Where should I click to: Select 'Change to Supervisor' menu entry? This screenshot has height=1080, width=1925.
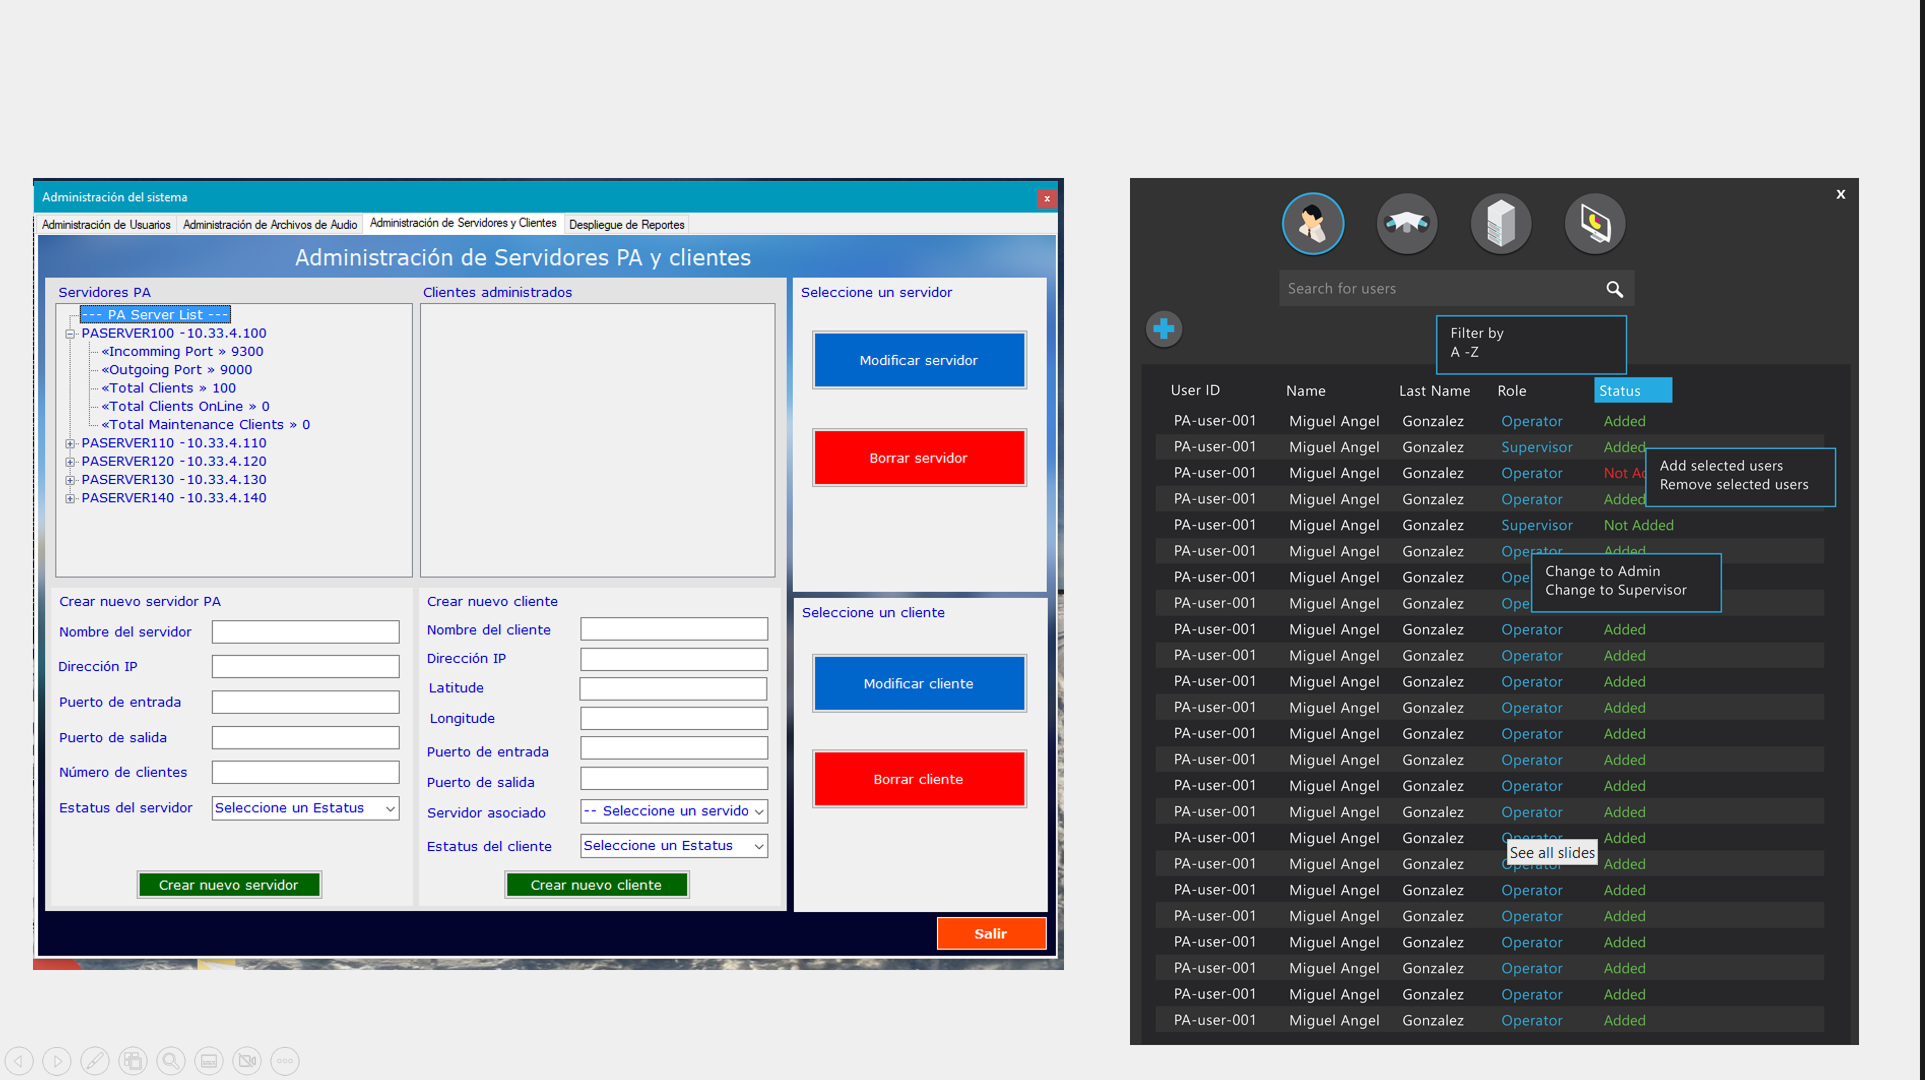click(1615, 590)
